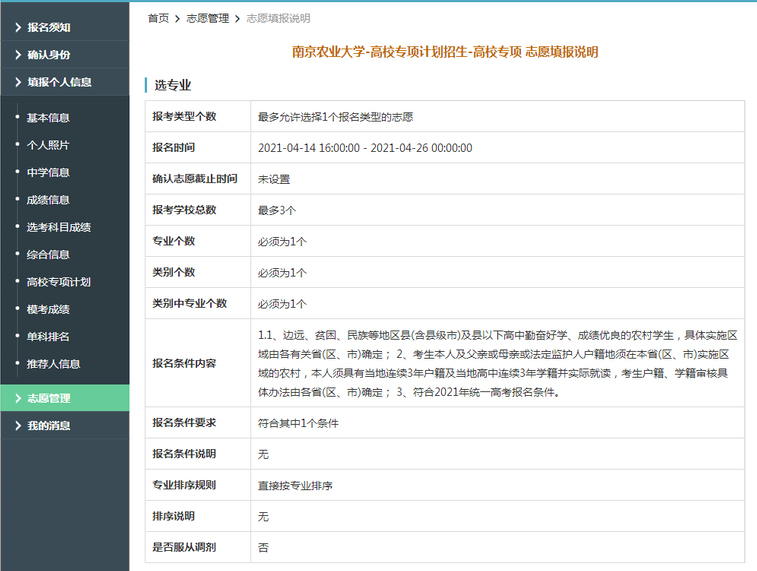Viewport: 757px width, 571px height.
Task: Click the 专业个数 label cell
Action: click(198, 241)
